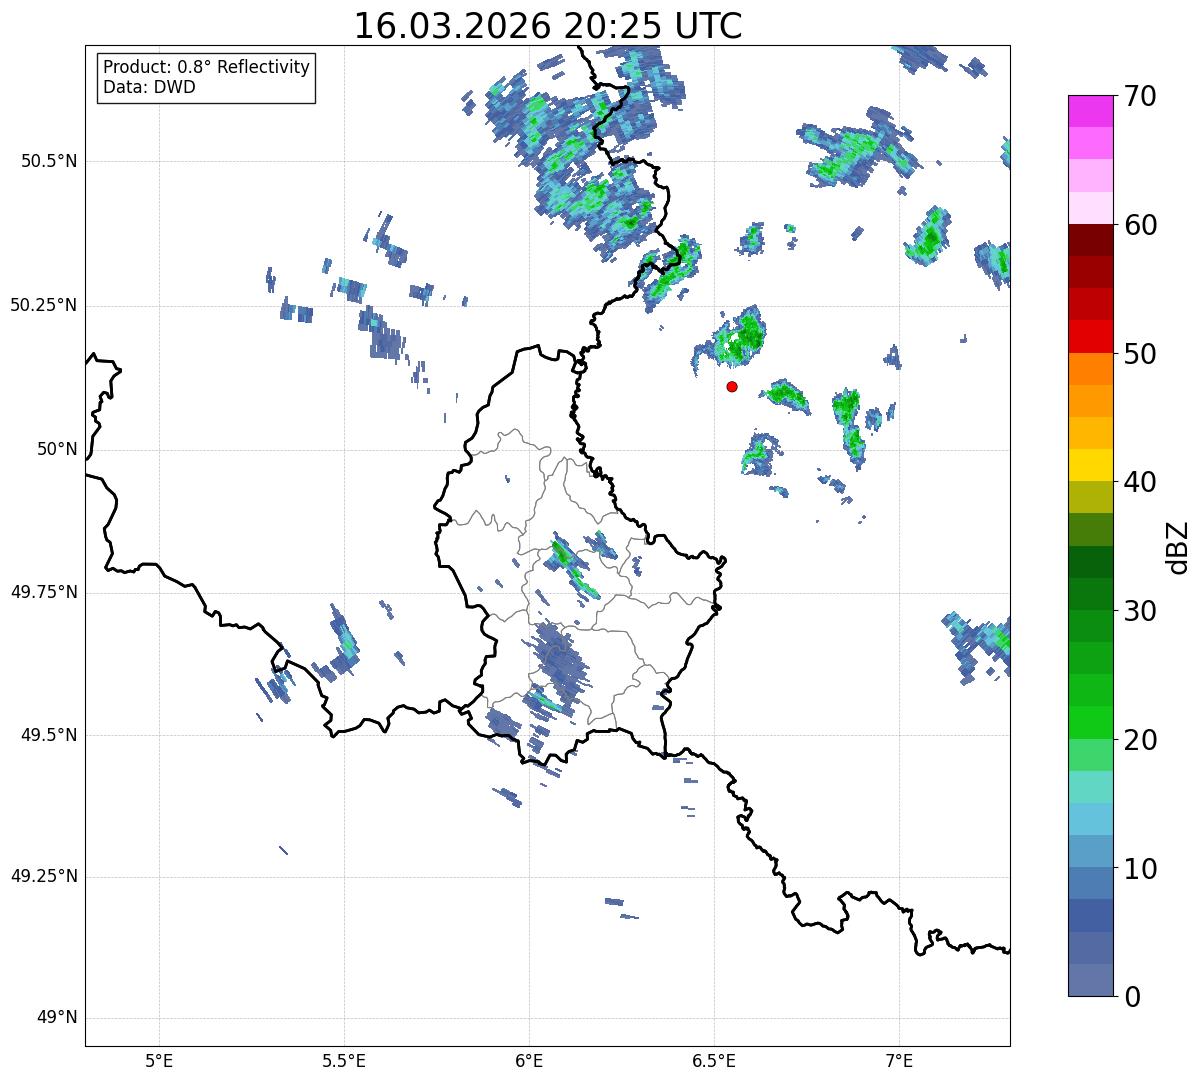This screenshot has width=1202, height=1081.
Task: Click the colorbar tick label "20"
Action: pyautogui.click(x=1140, y=740)
